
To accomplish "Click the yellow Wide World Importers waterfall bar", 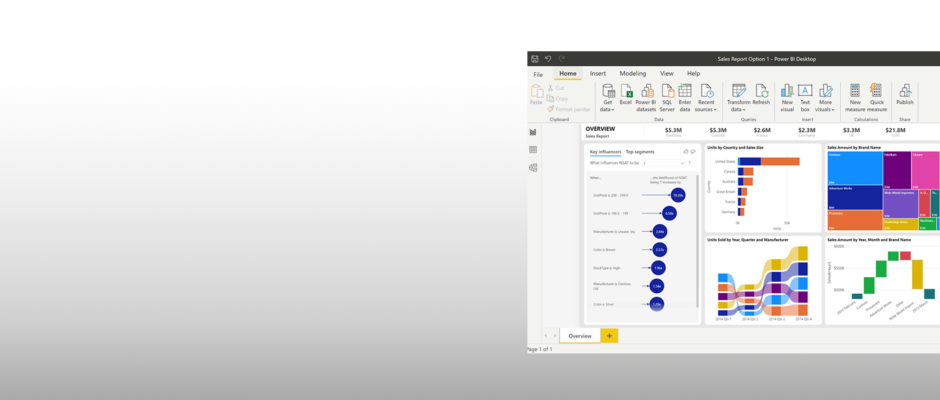I will (917, 275).
